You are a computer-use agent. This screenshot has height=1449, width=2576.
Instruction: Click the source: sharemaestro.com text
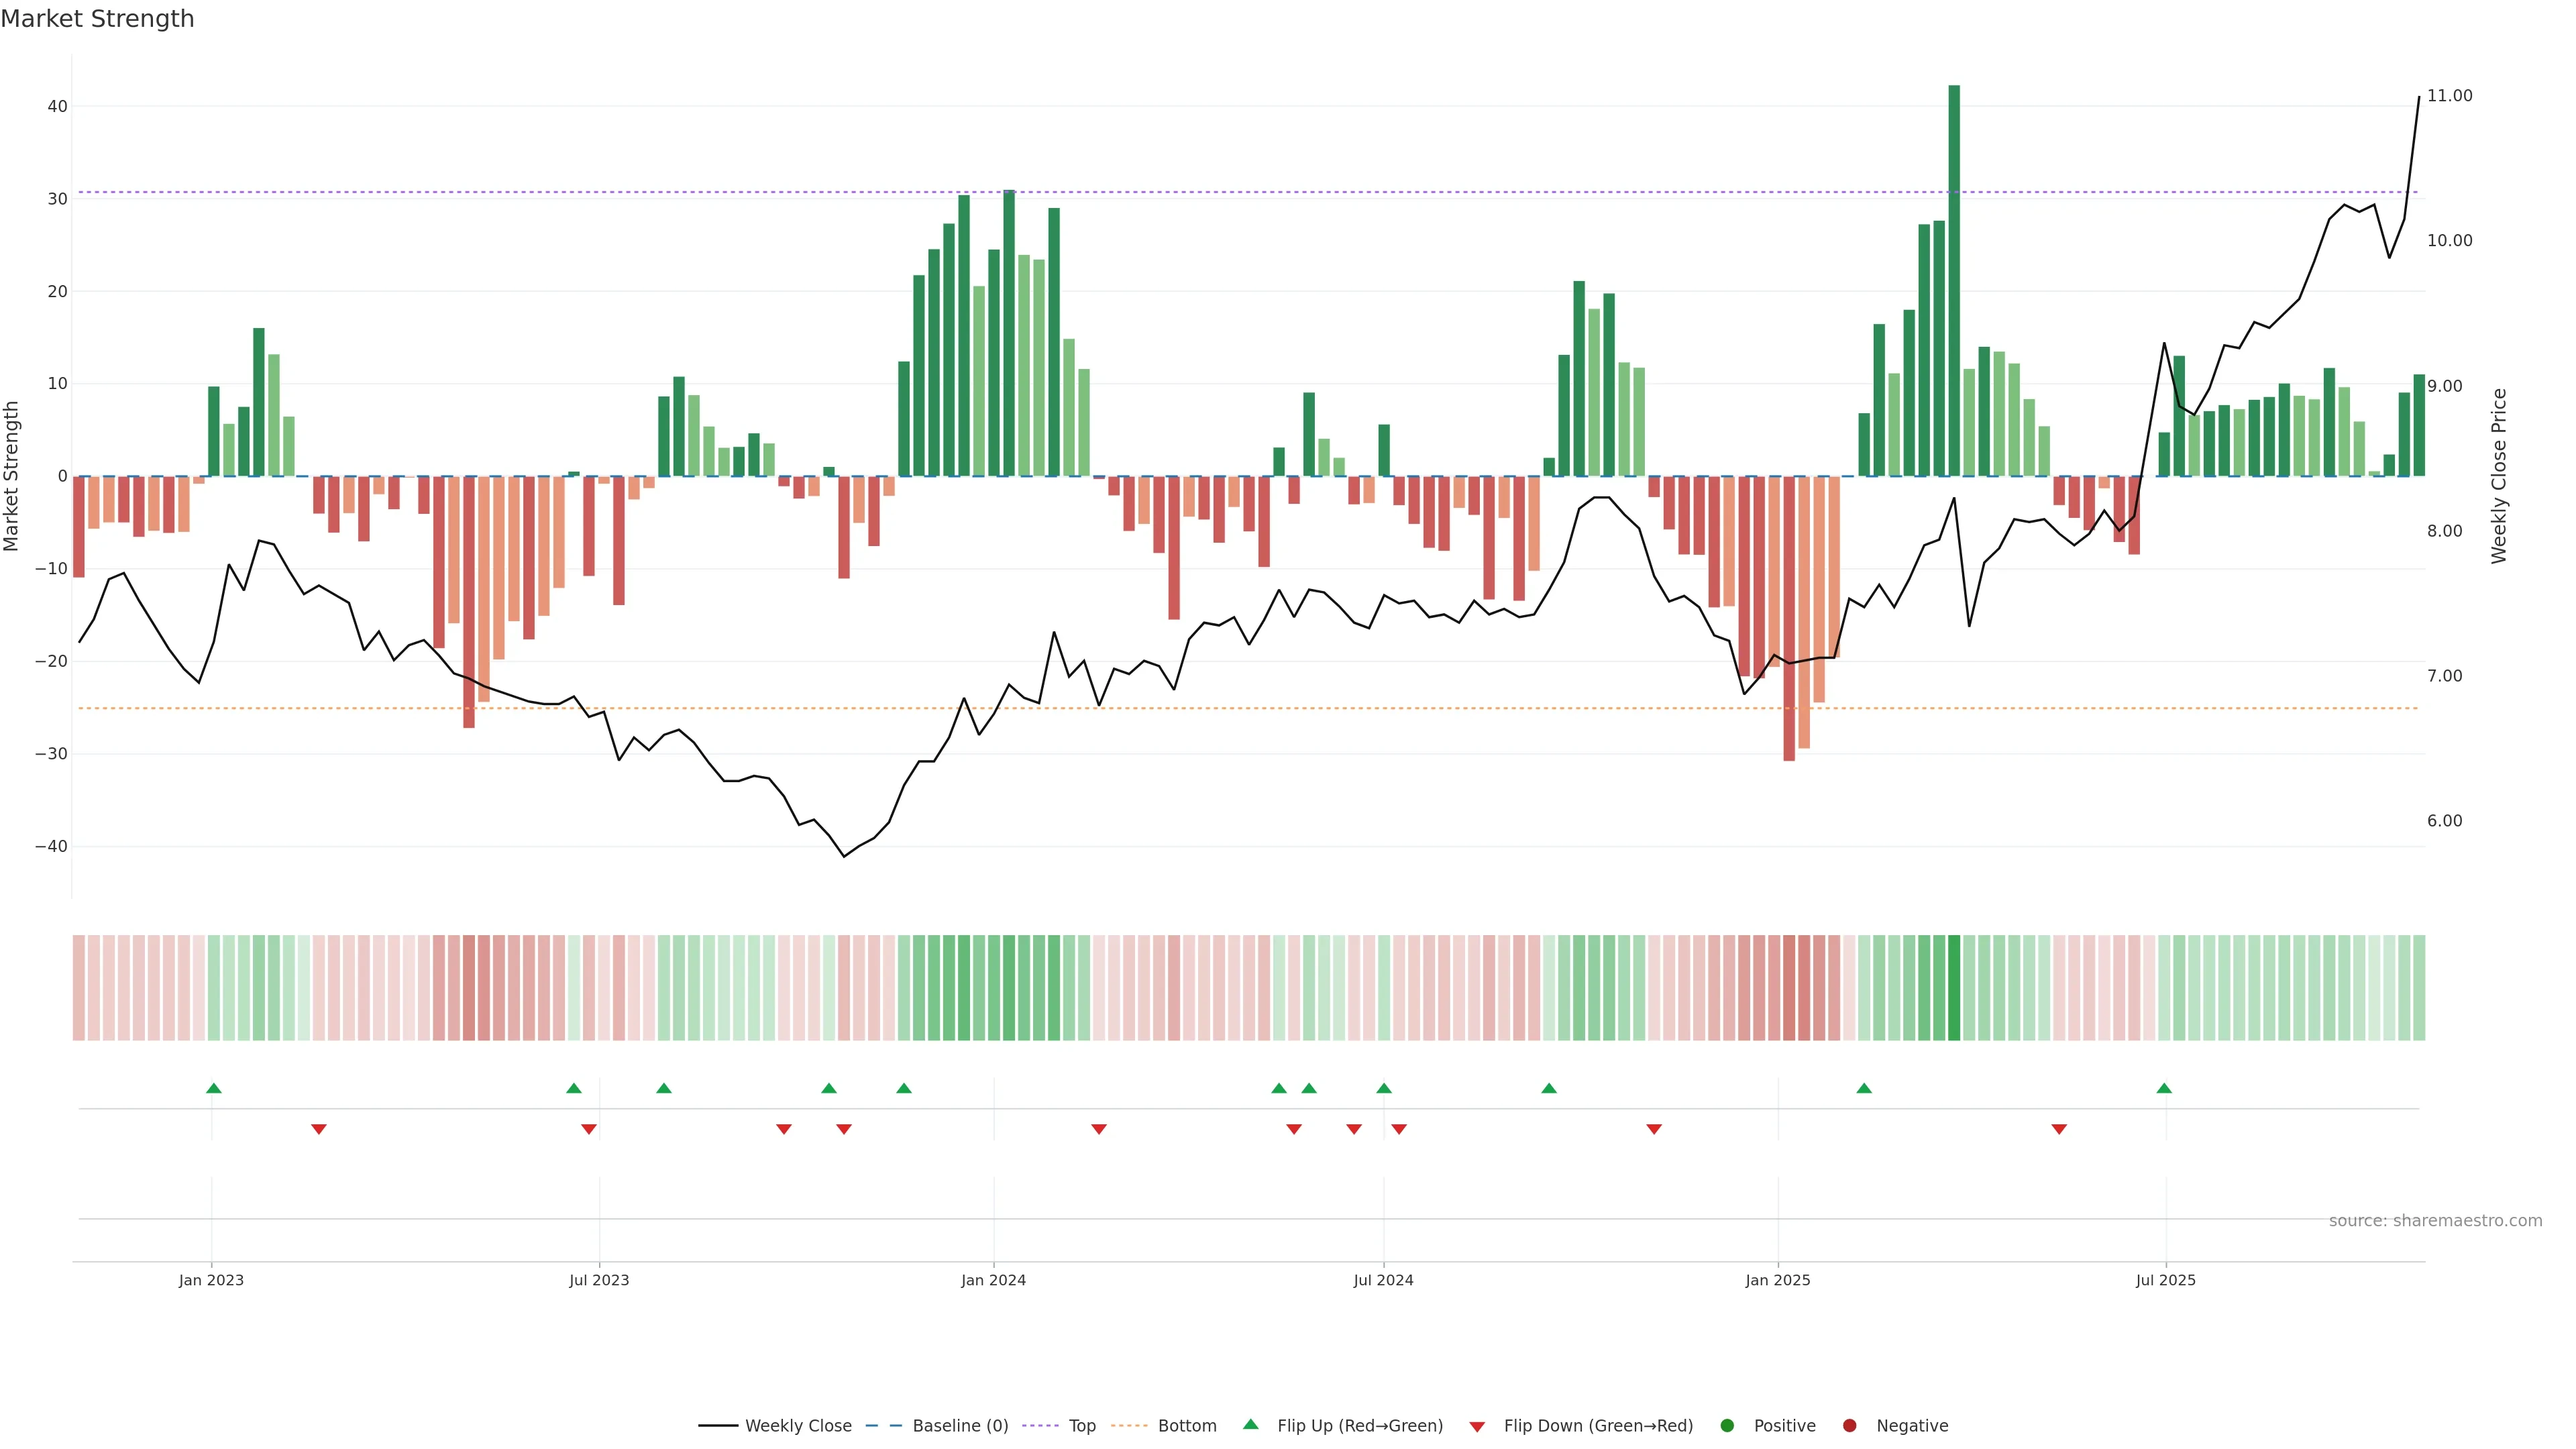click(2435, 1221)
